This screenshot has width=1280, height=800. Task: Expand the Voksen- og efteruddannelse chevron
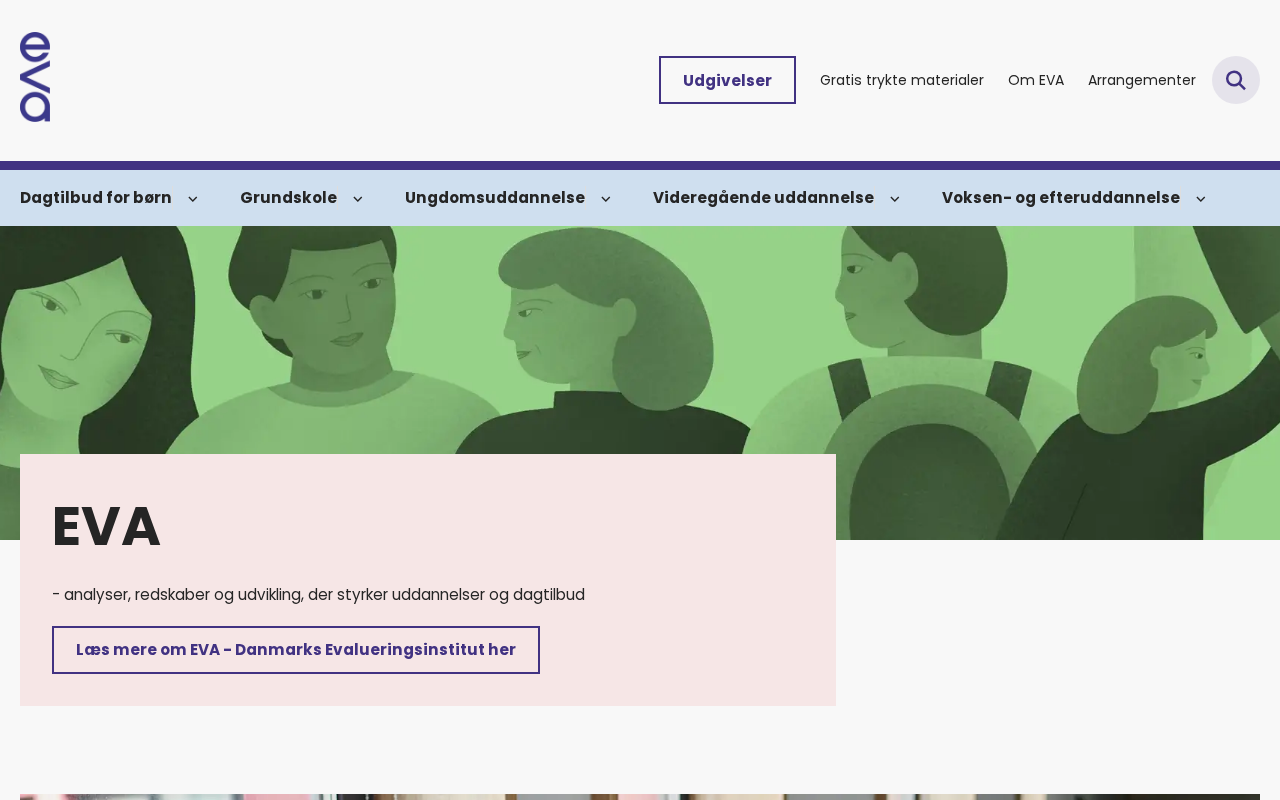click(1201, 199)
